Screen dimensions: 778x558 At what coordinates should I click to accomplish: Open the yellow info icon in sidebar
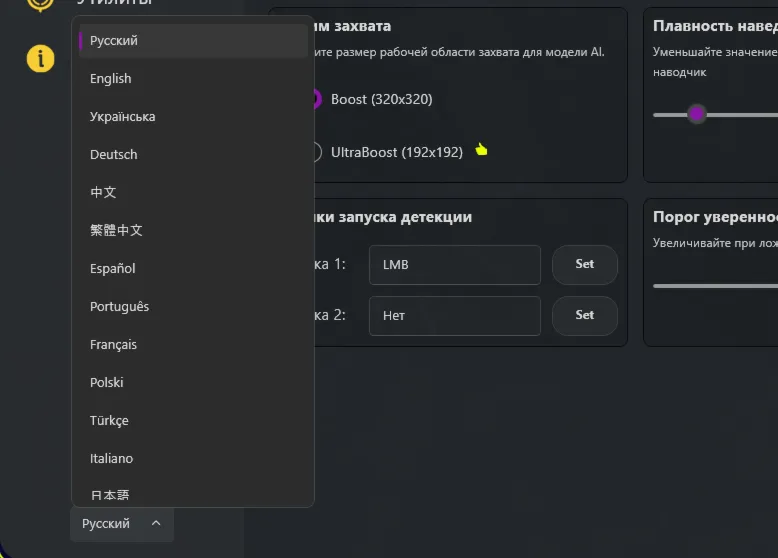coord(40,59)
